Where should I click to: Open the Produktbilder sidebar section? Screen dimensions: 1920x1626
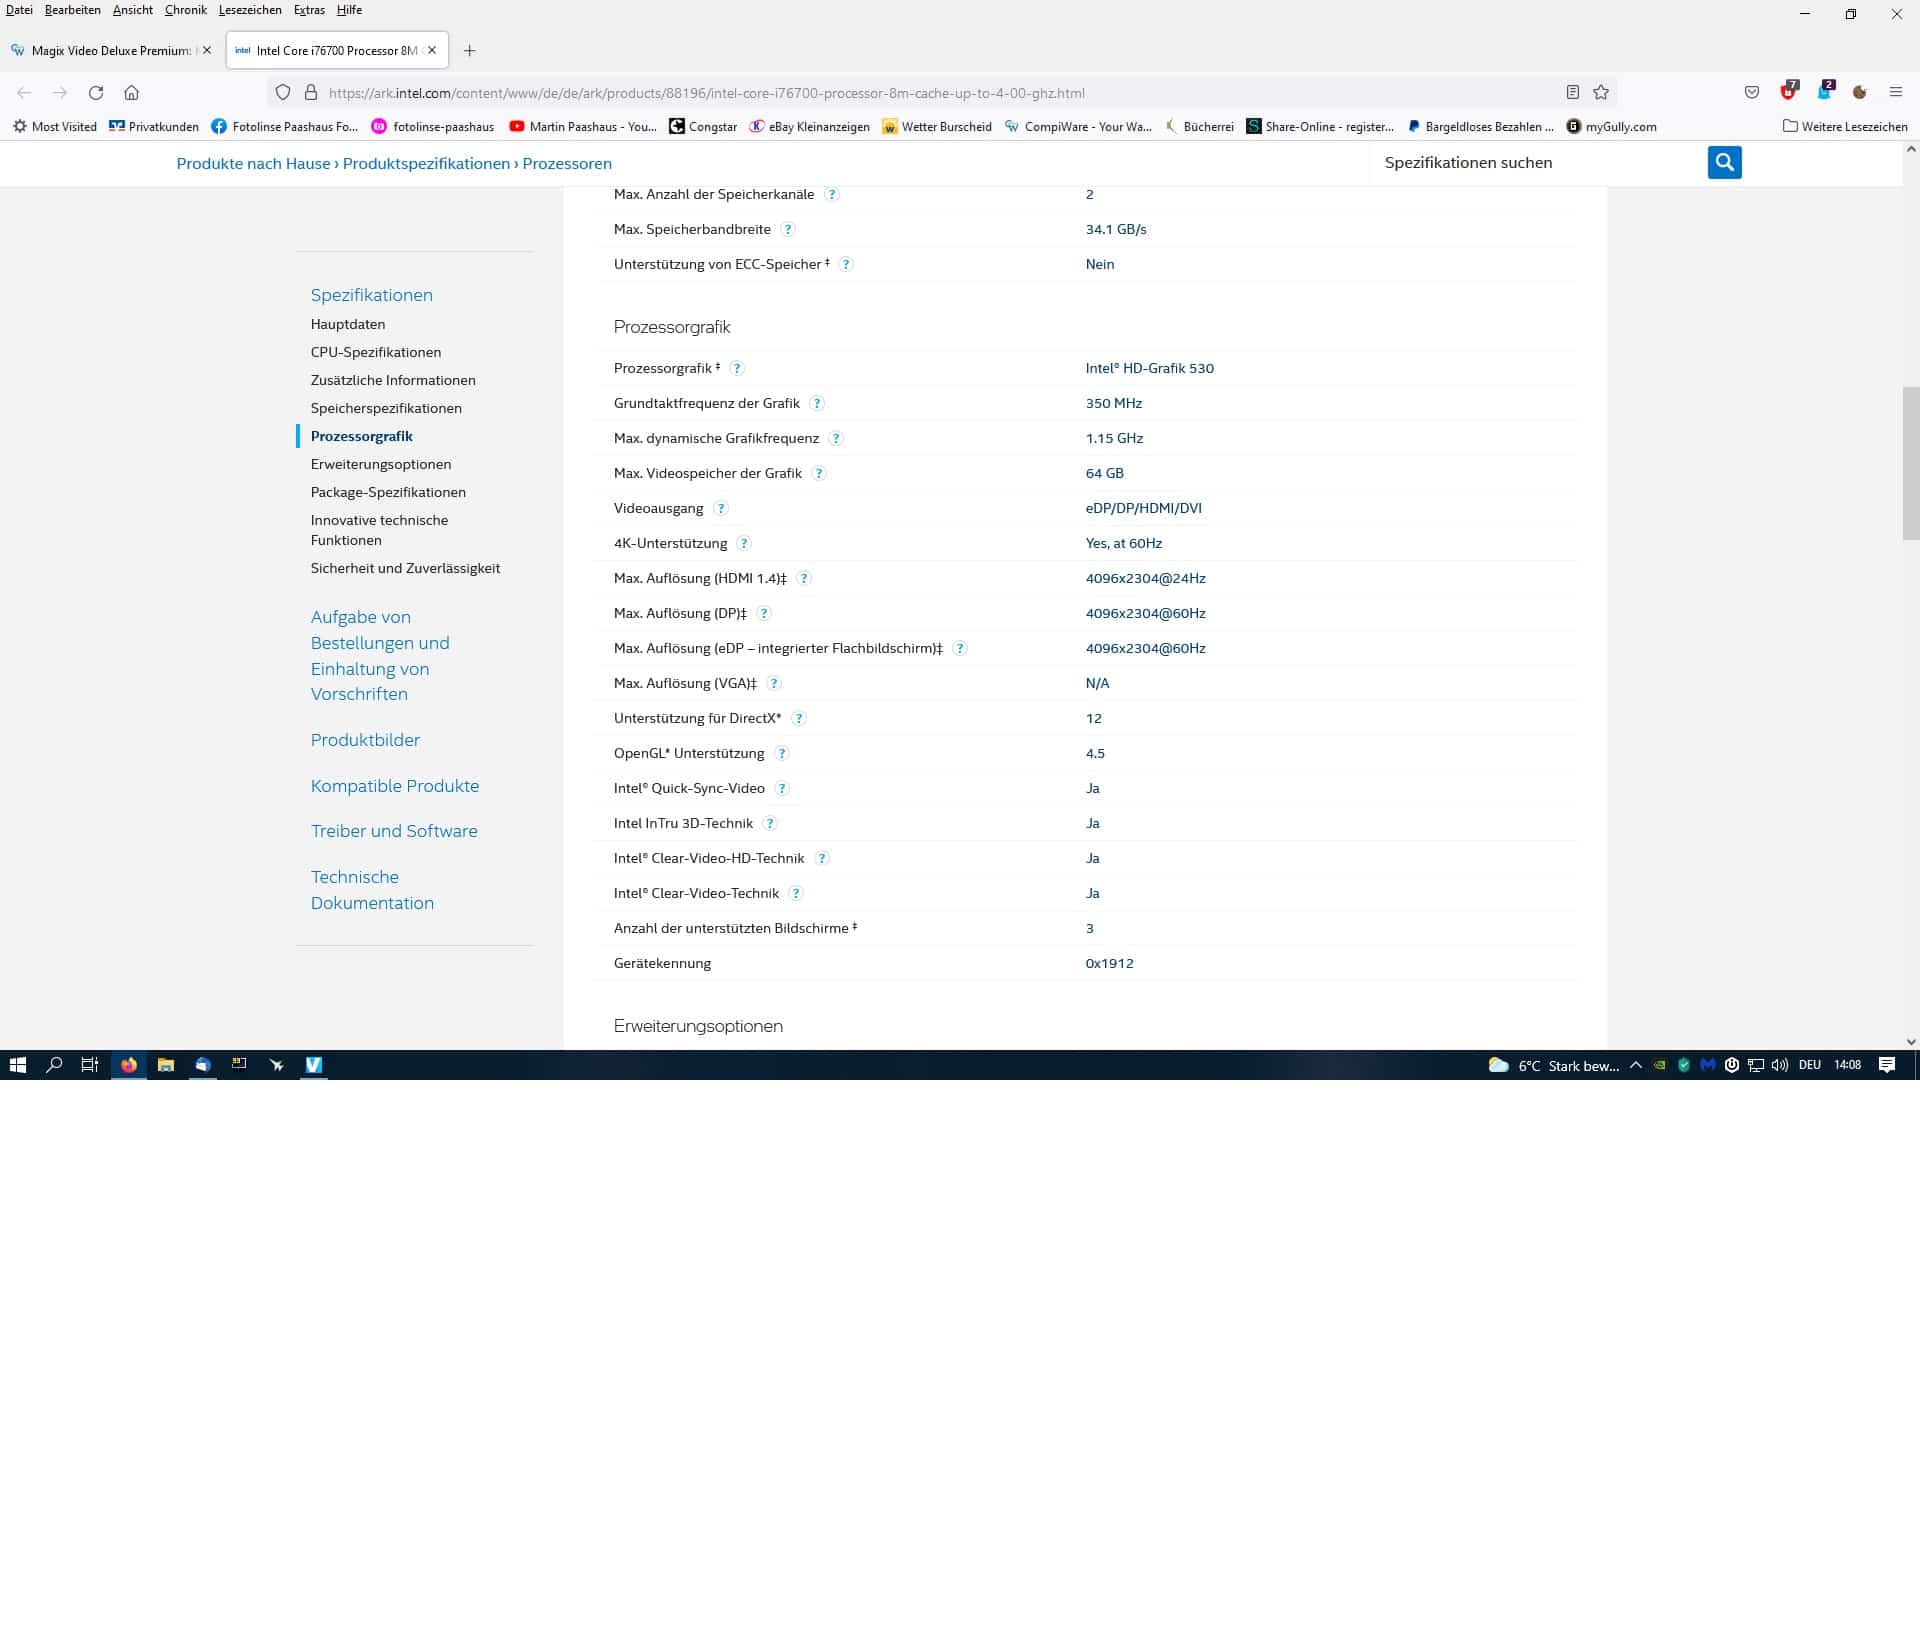pyautogui.click(x=365, y=740)
